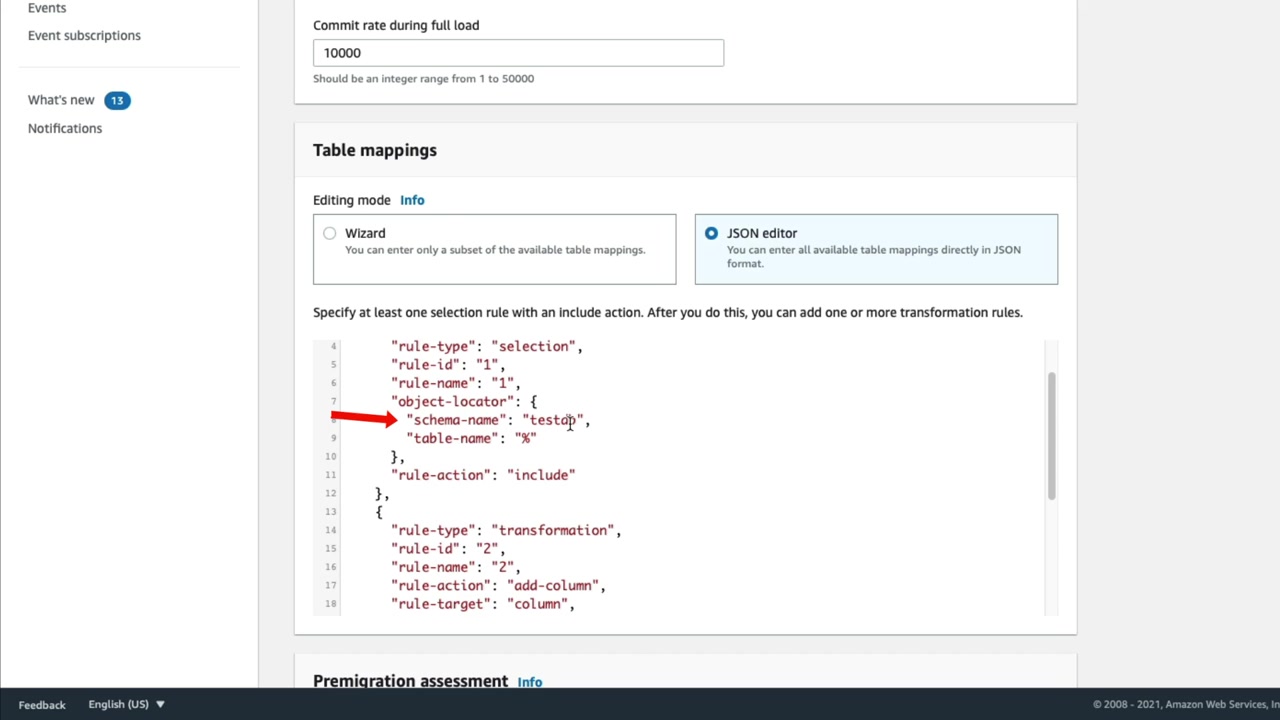Open Notifications from the sidebar
The width and height of the screenshot is (1280, 720).
[65, 128]
